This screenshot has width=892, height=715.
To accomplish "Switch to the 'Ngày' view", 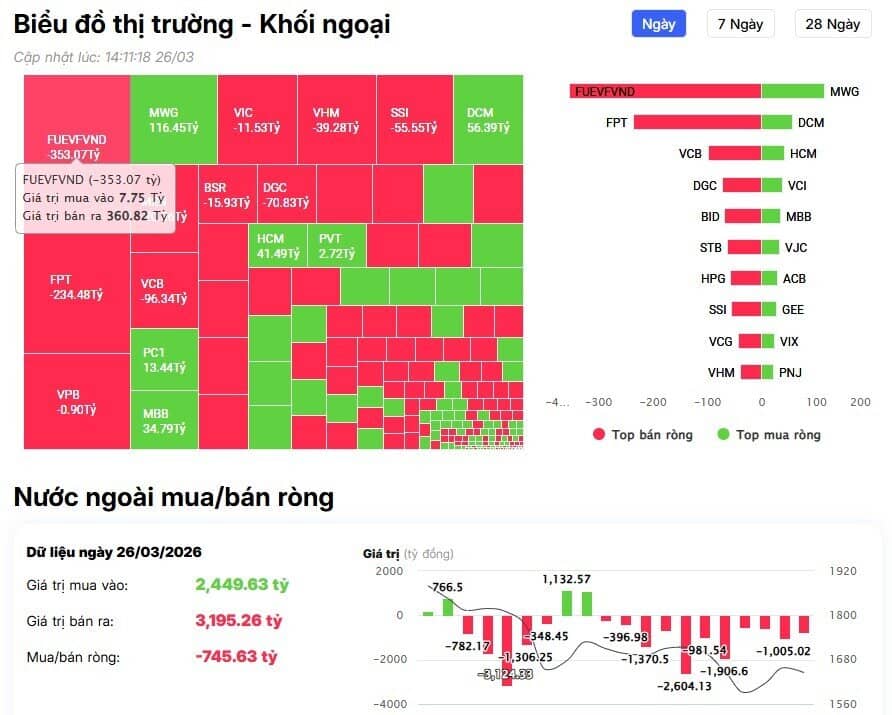I will (x=658, y=23).
